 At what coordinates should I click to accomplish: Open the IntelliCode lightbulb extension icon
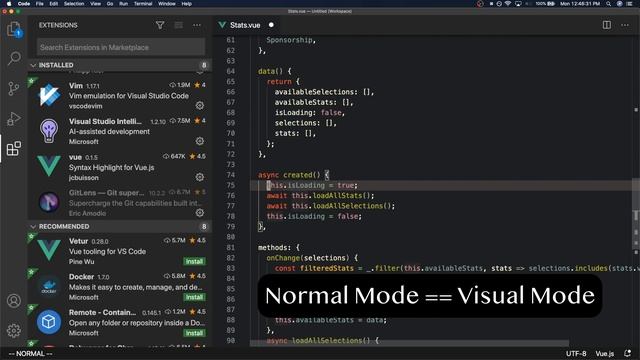[49, 131]
